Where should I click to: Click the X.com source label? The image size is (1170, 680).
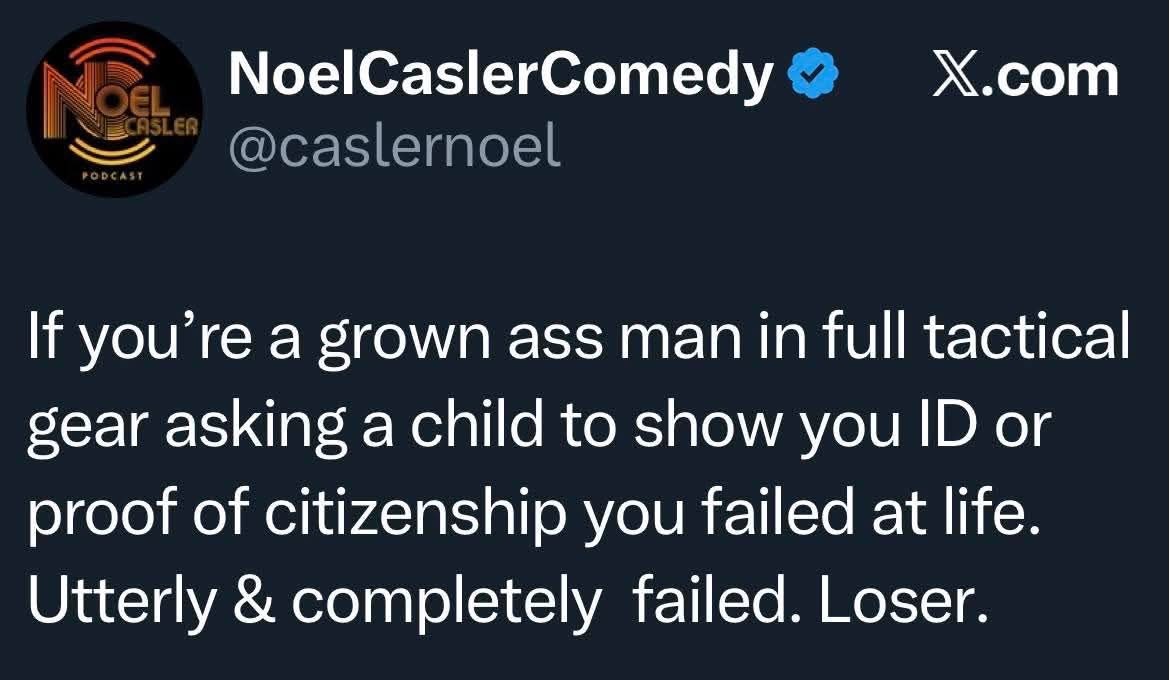tap(1026, 76)
